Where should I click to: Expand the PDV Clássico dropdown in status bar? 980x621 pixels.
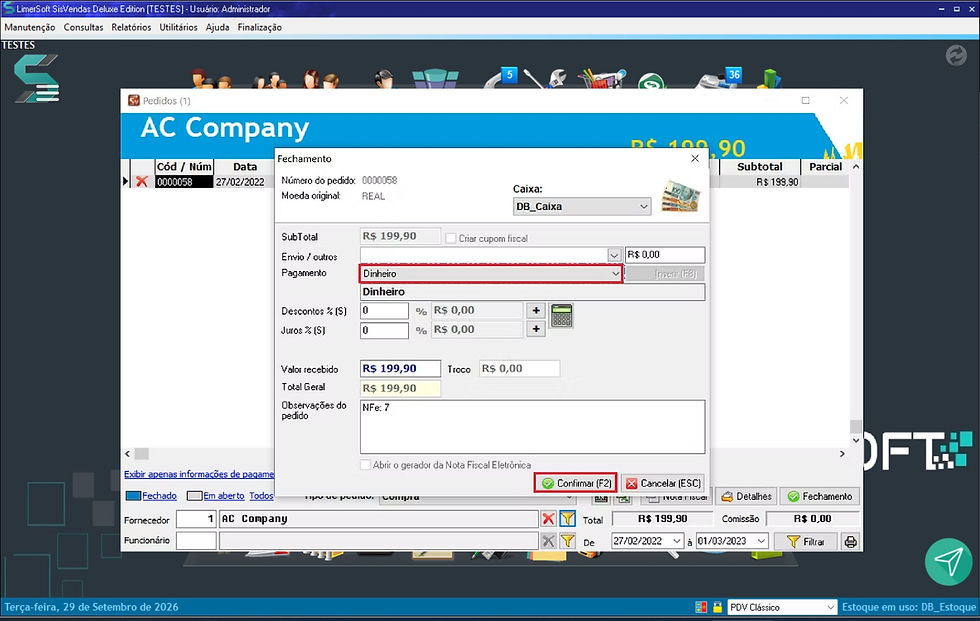(x=830, y=607)
